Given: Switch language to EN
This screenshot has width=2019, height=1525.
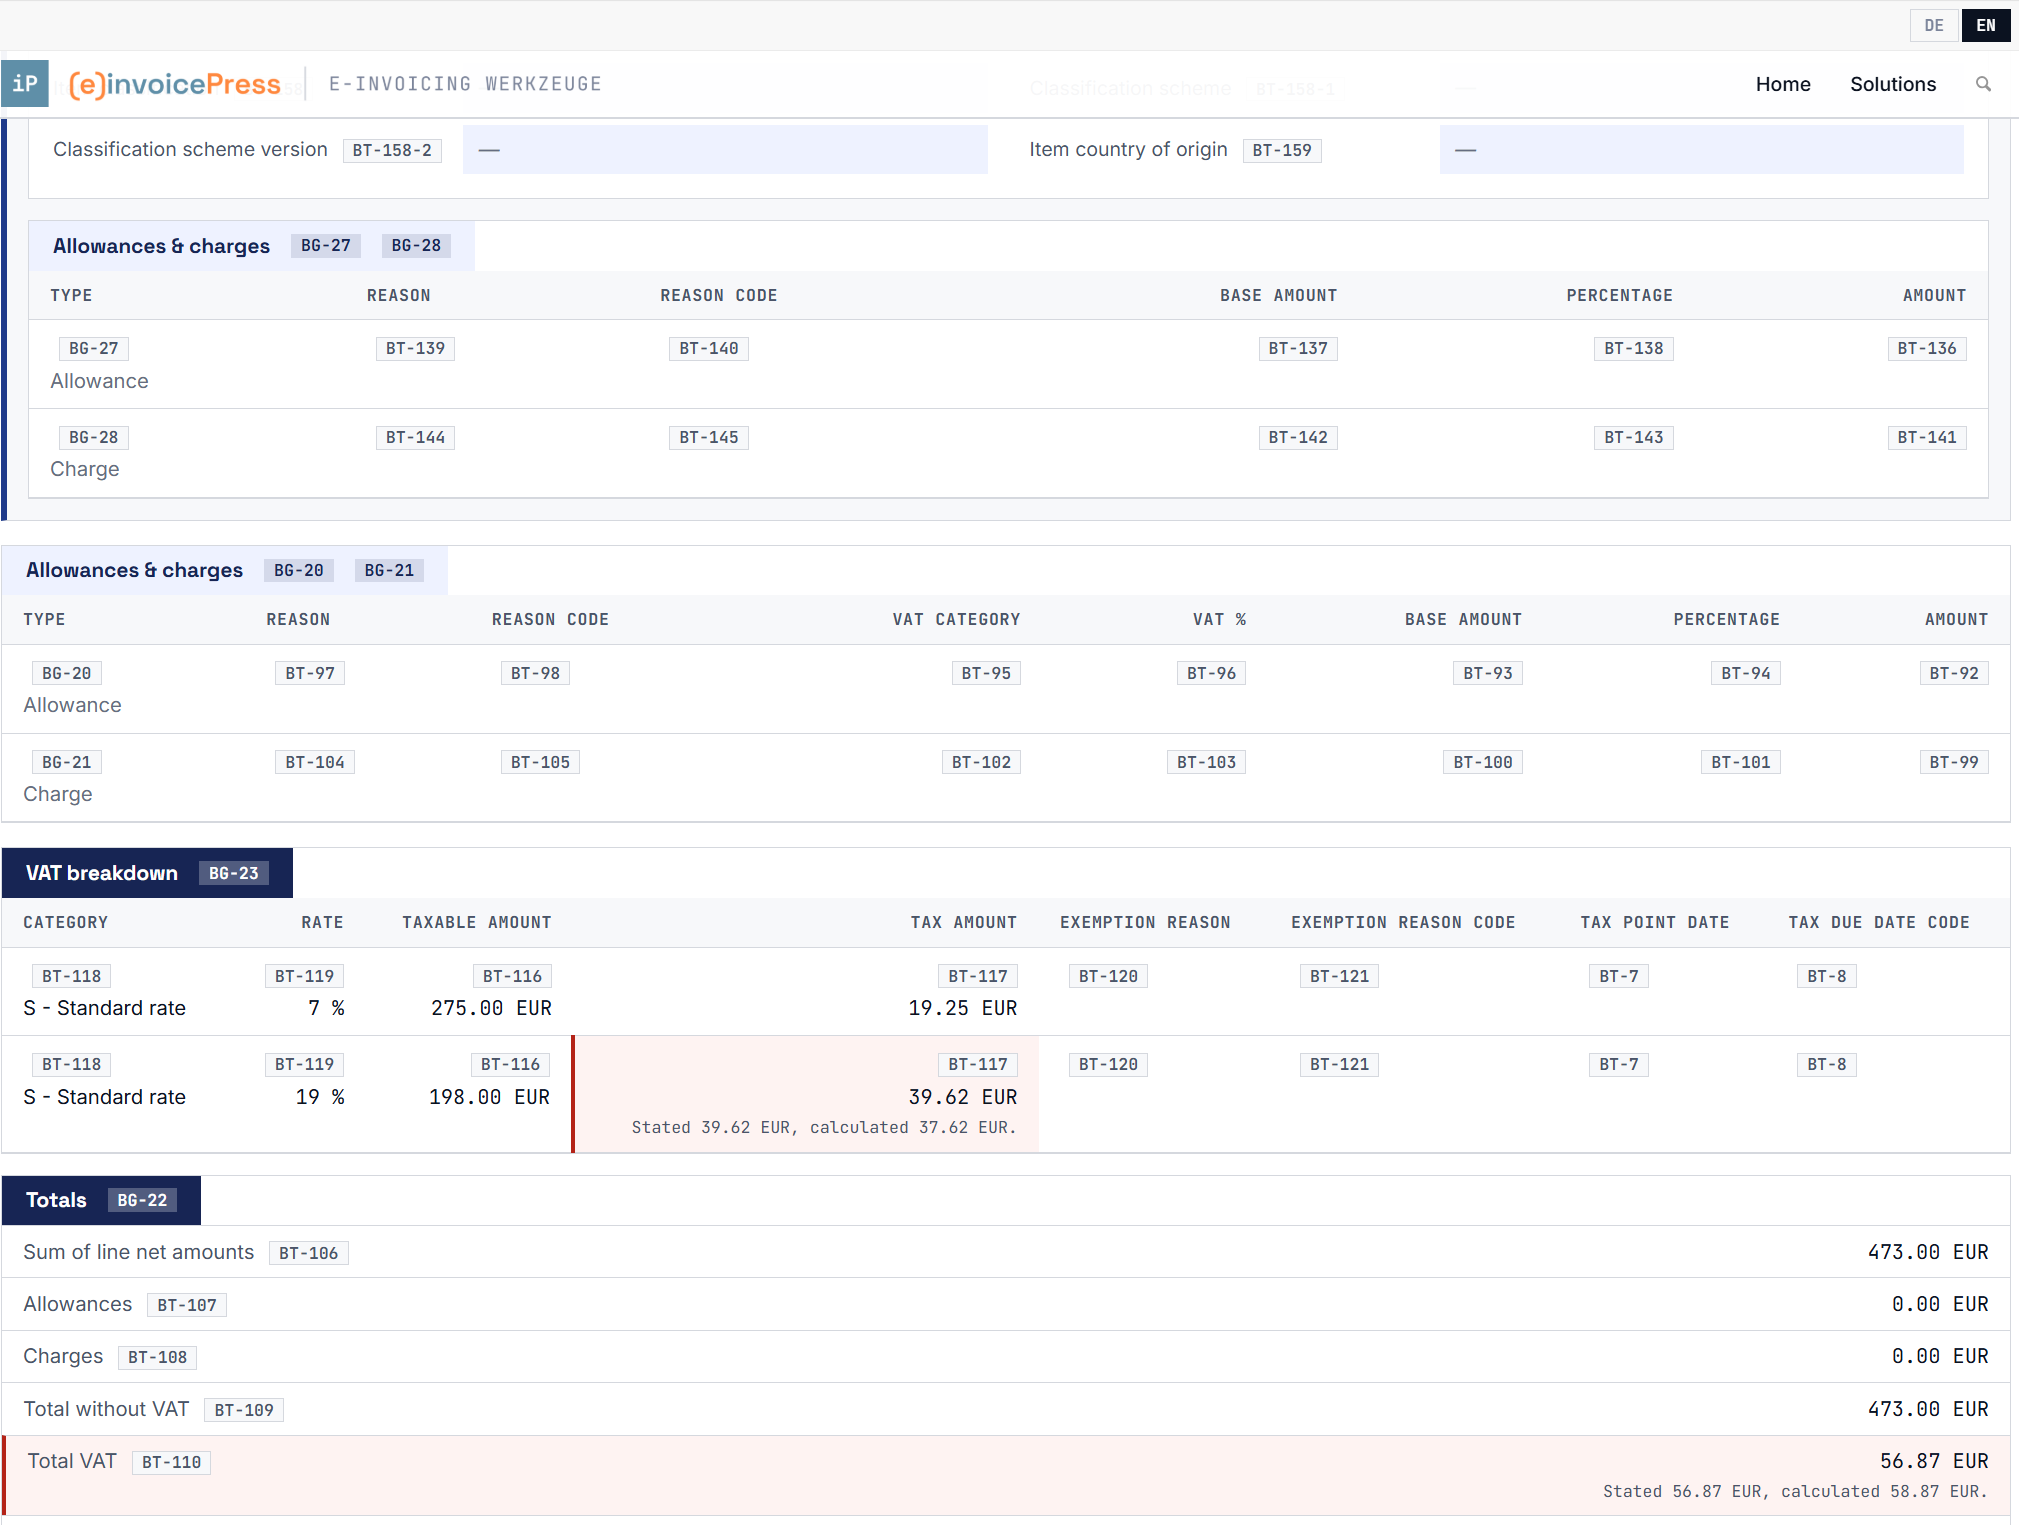Looking at the screenshot, I should tap(1986, 25).
